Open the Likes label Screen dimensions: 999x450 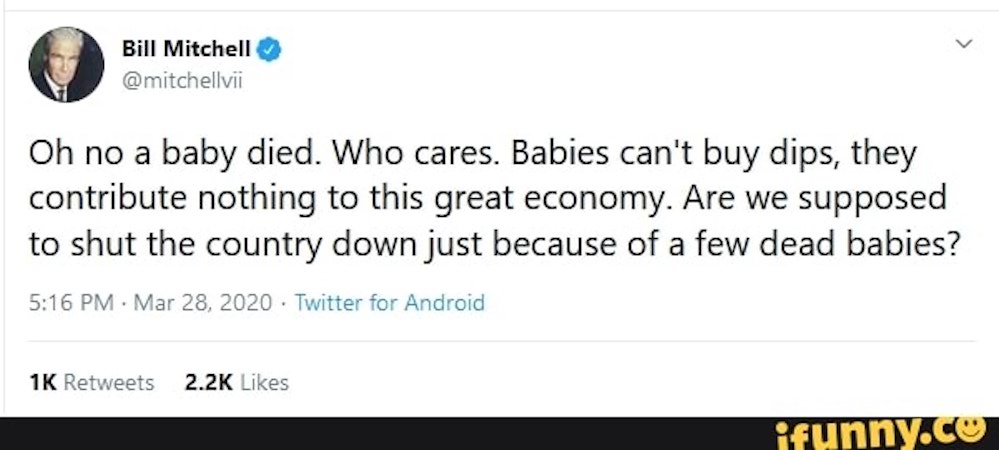[264, 382]
